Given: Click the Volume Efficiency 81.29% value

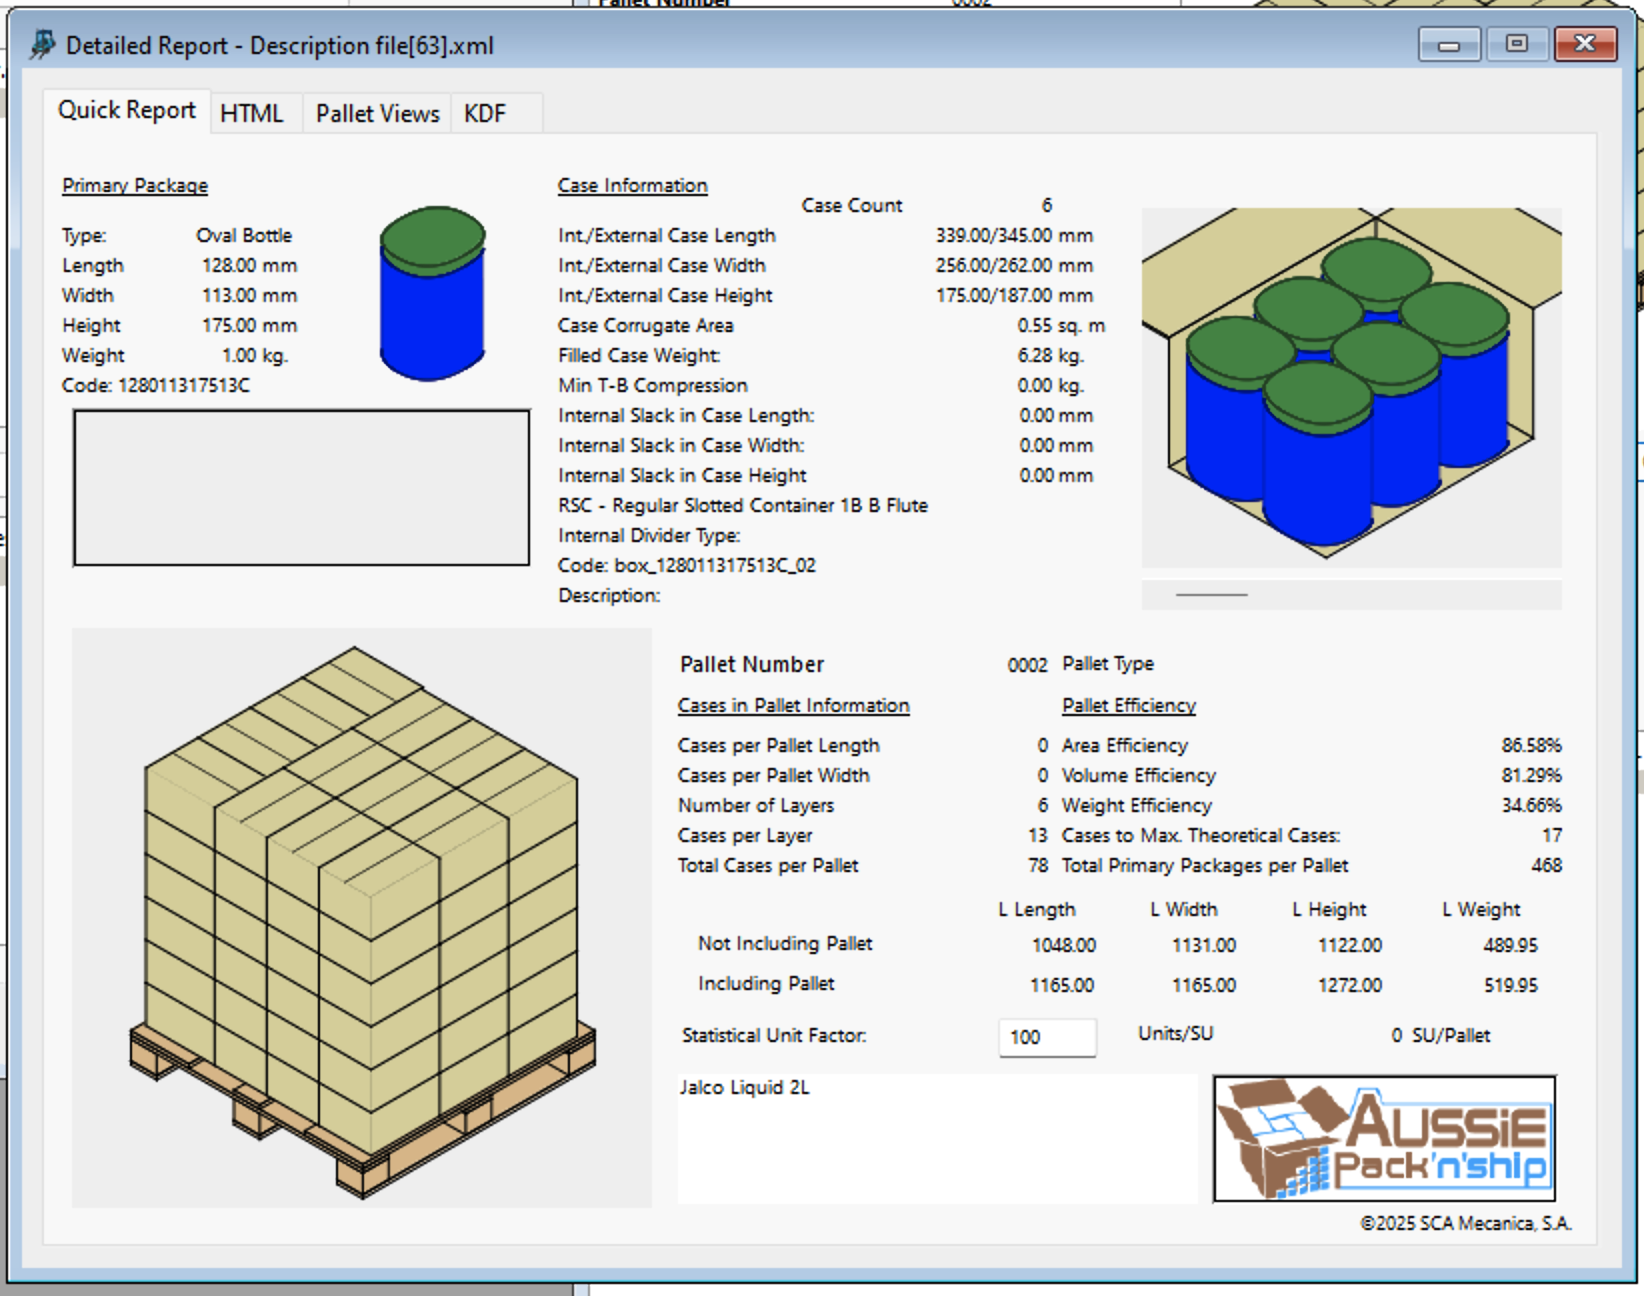Looking at the screenshot, I should 1531,775.
